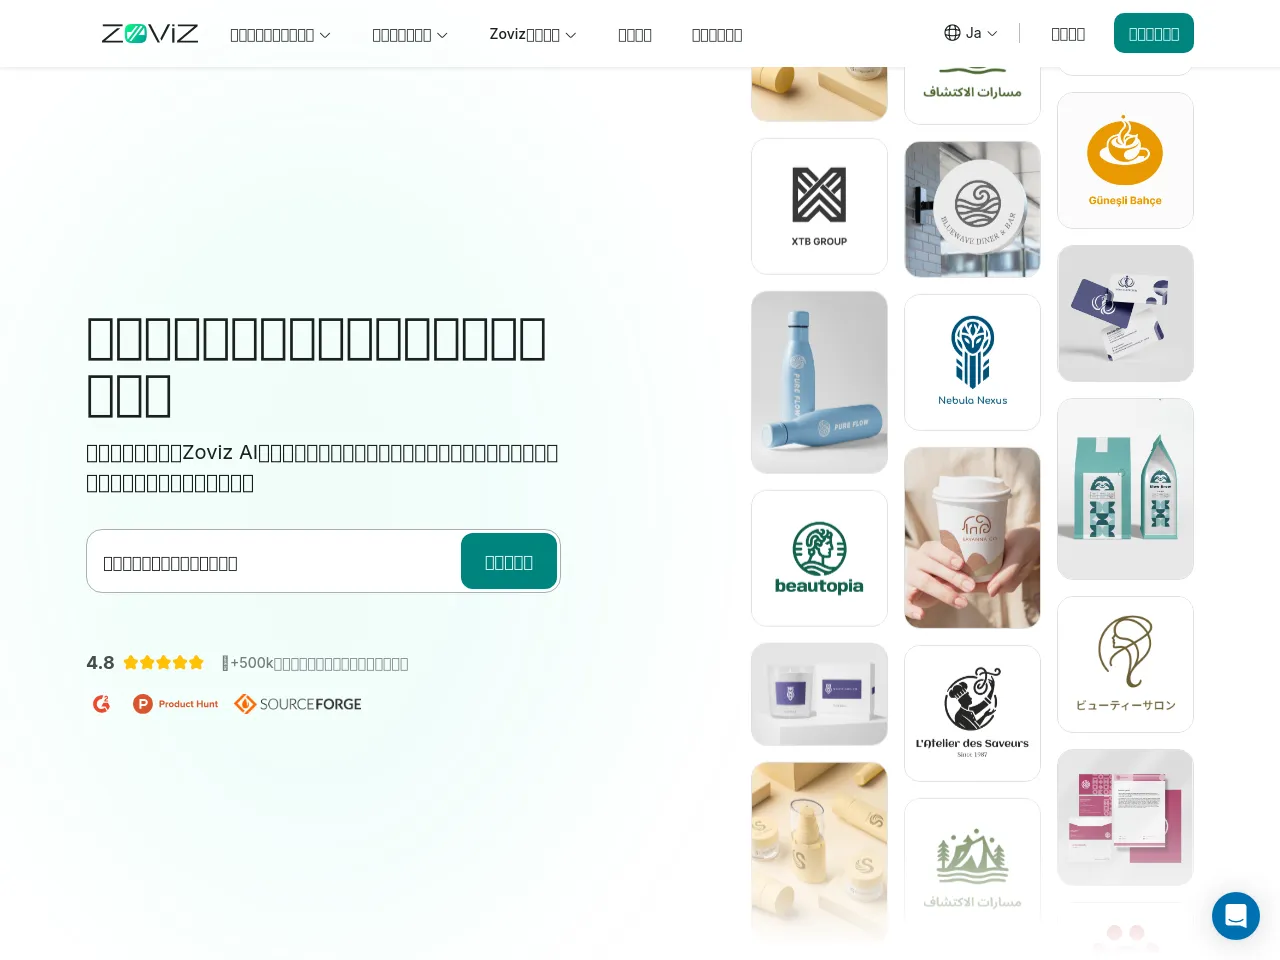Select the XTB Group logo card

pos(819,206)
